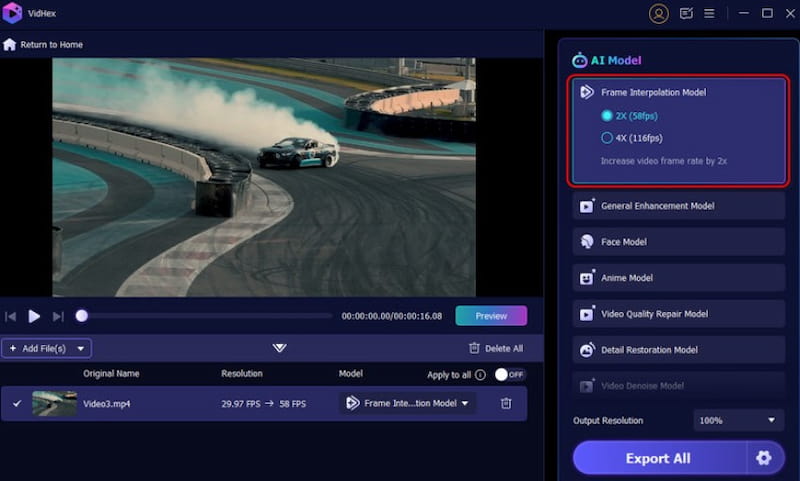Open the Frame Inte...tion Model dropdown
Screen dimensions: 800x481
[408, 403]
